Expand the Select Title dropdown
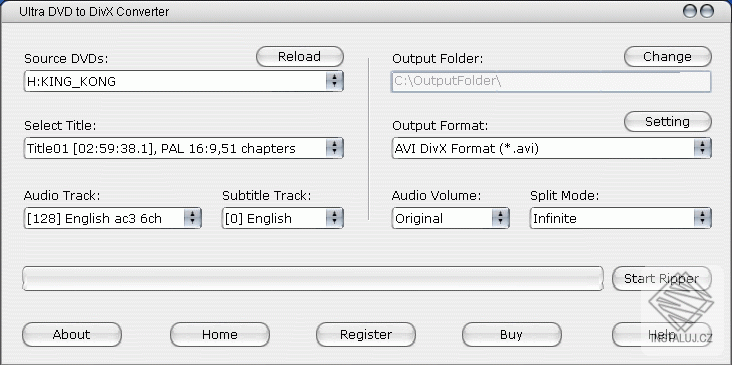This screenshot has width=732, height=365. coord(183,148)
